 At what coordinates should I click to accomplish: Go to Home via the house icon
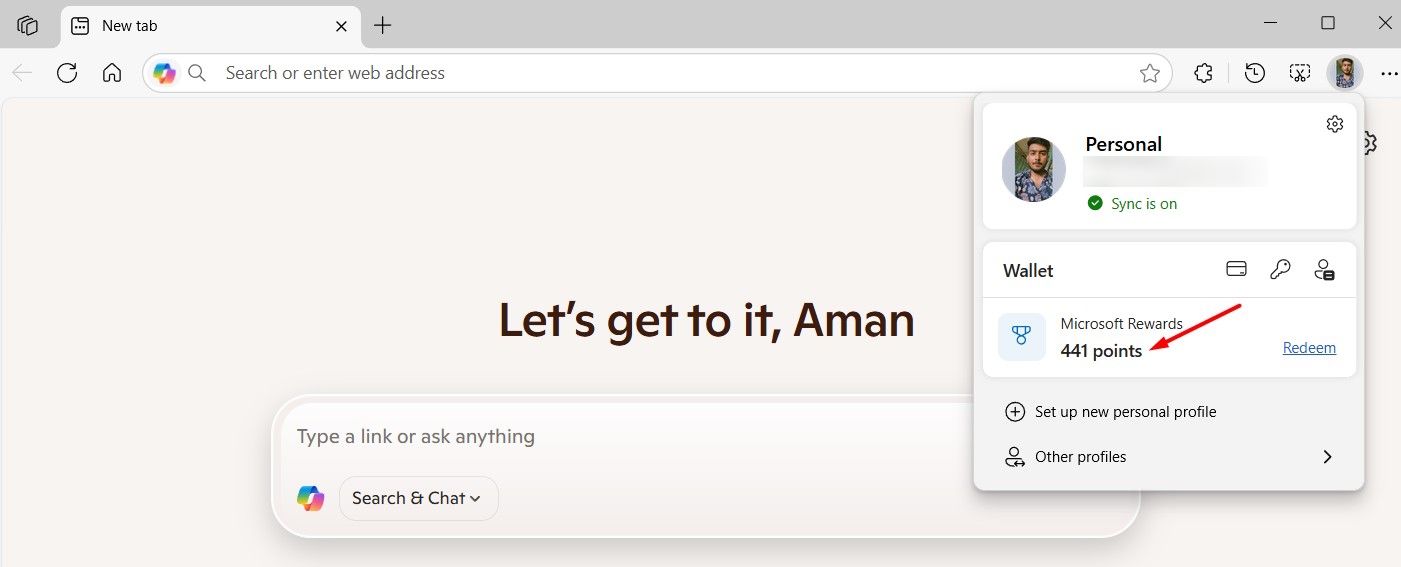112,73
